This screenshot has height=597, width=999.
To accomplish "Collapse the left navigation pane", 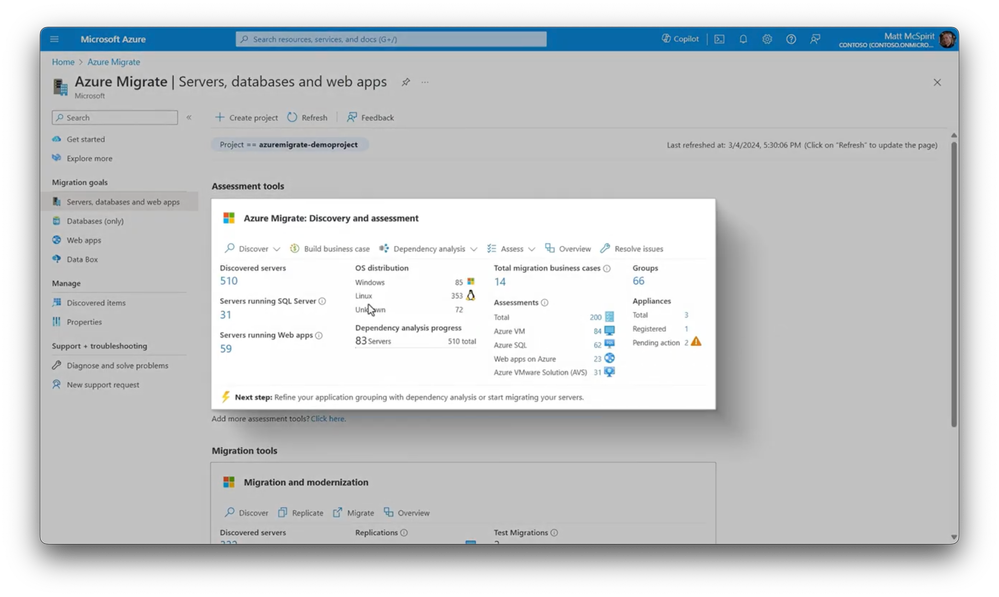I will (x=189, y=117).
